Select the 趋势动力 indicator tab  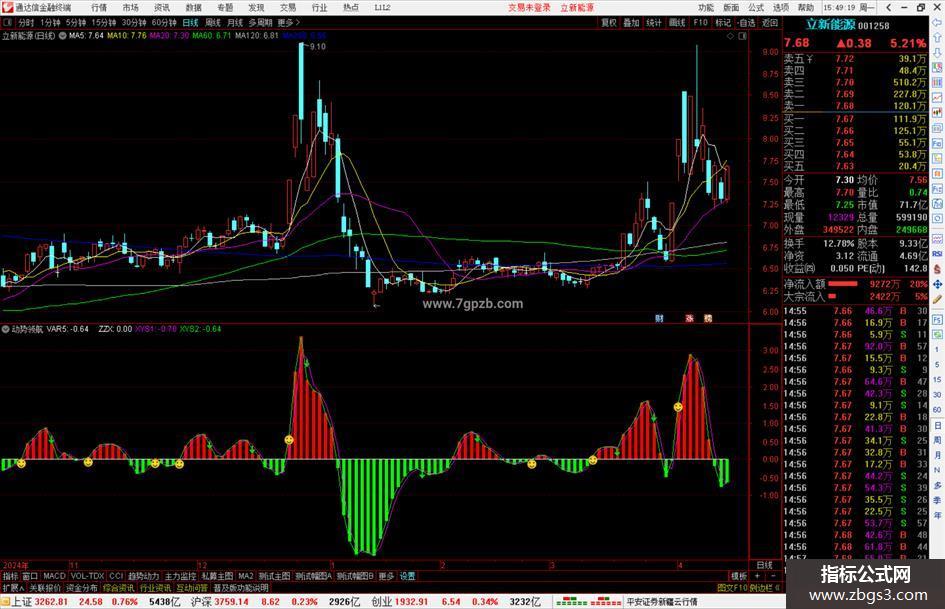pos(143,576)
